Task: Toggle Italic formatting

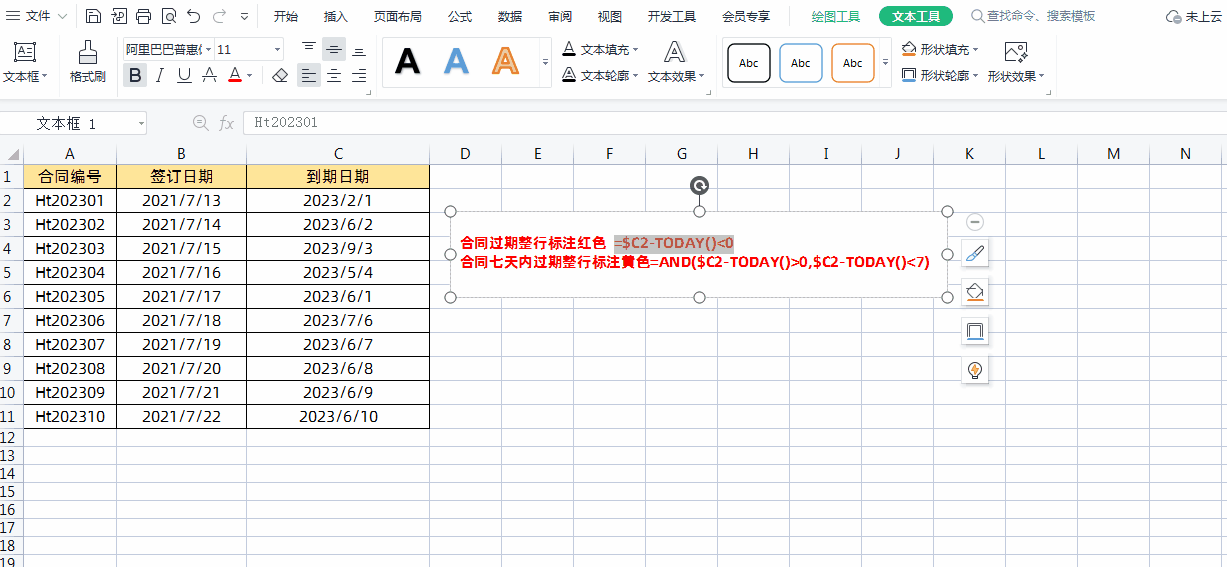Action: point(159,75)
